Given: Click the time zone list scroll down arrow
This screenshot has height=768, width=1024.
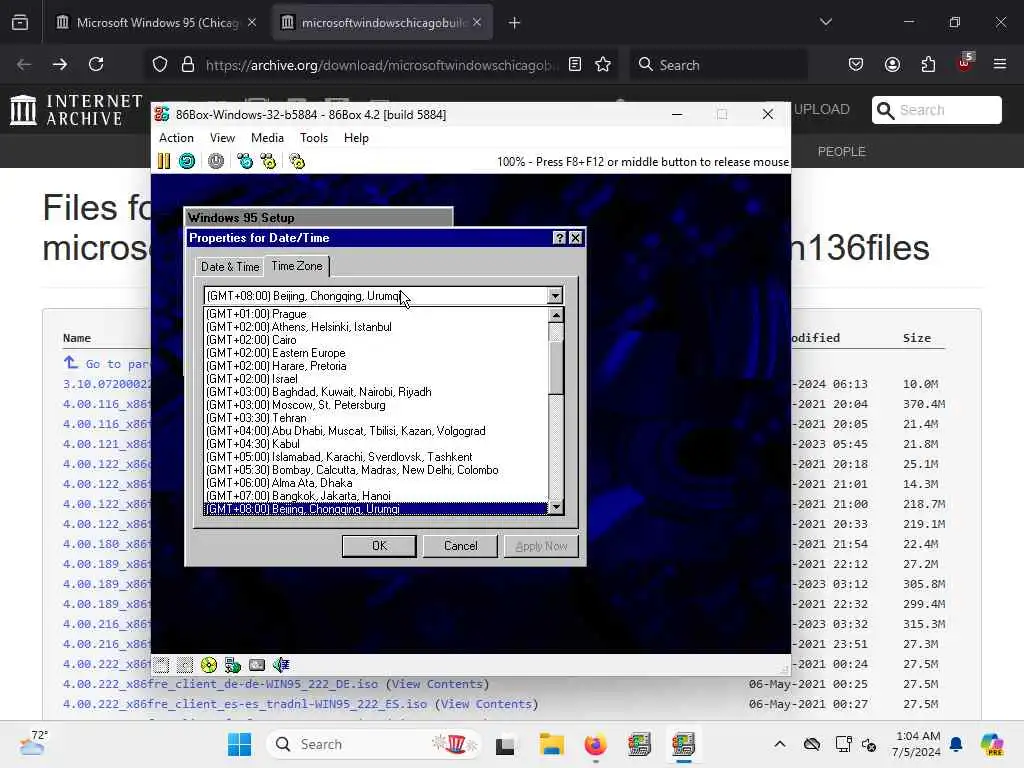Looking at the screenshot, I should pyautogui.click(x=556, y=507).
